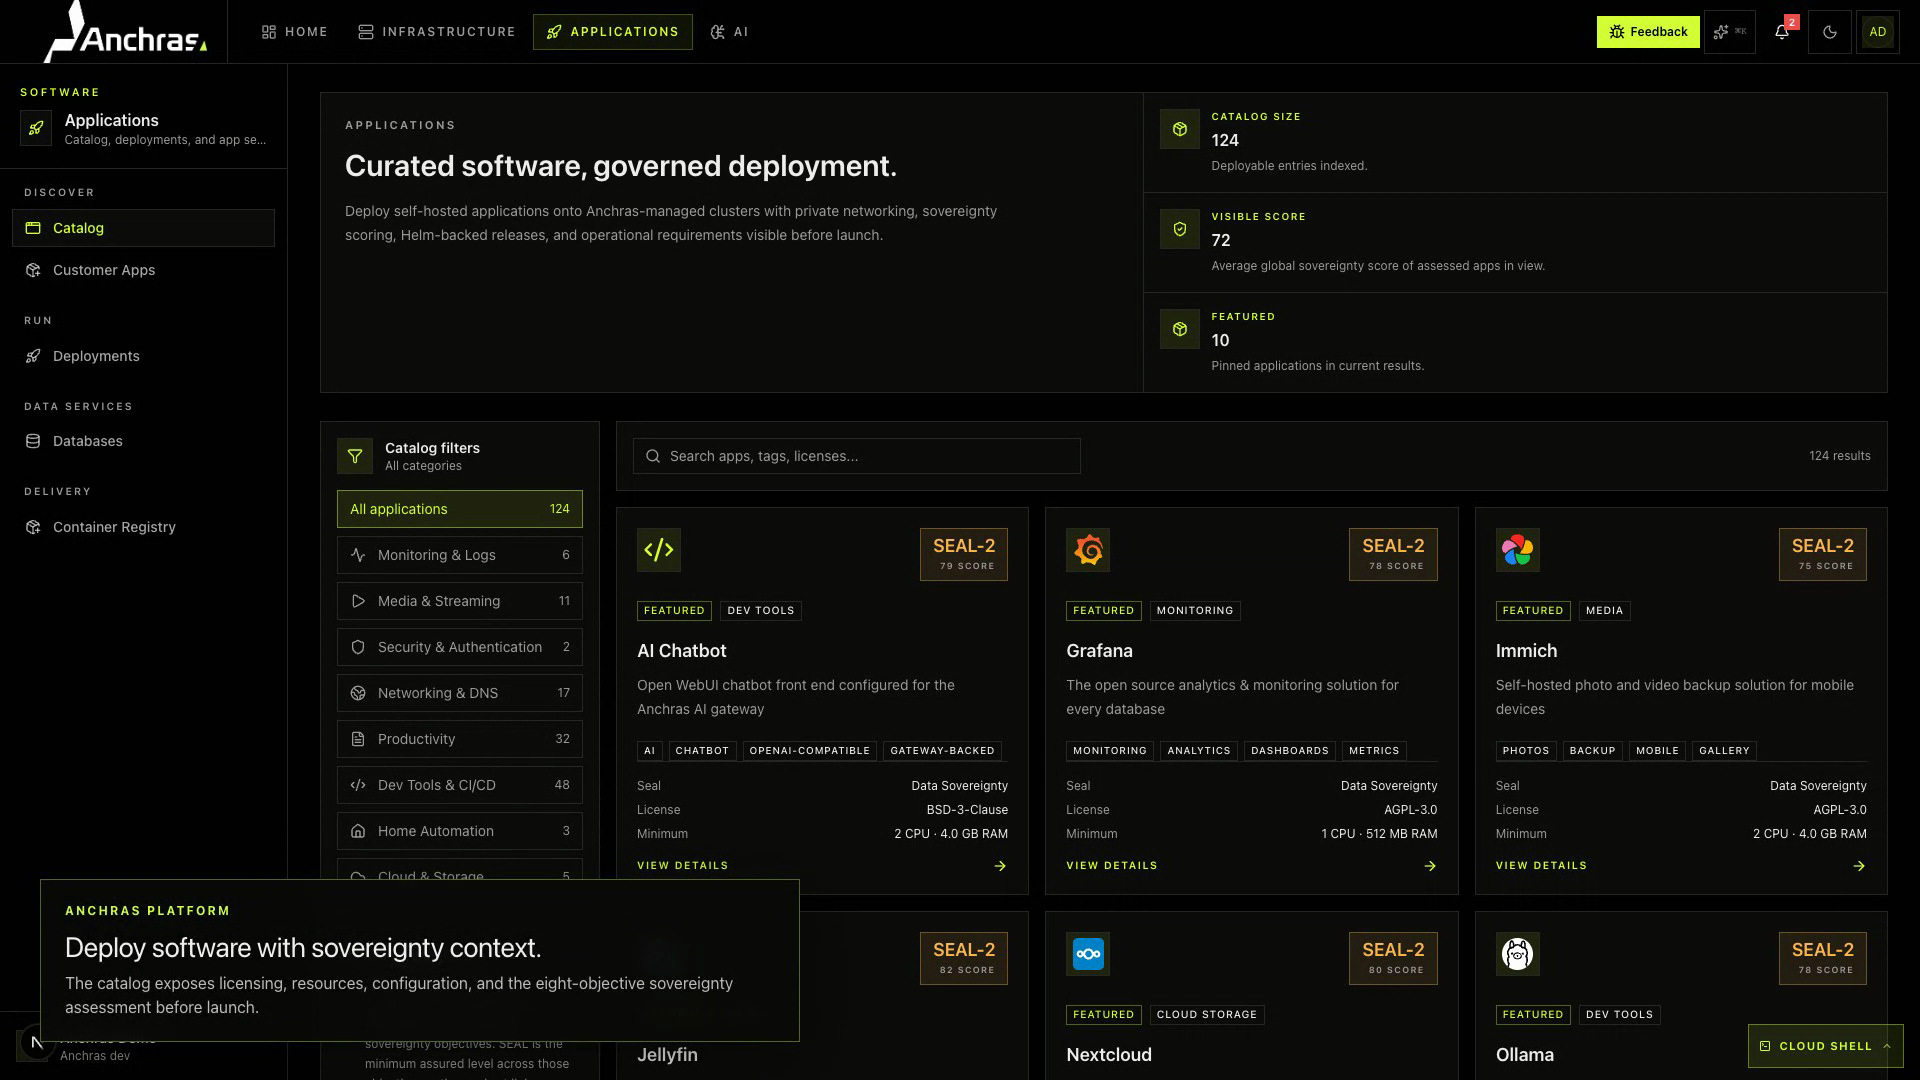The width and height of the screenshot is (1920, 1080).
Task: Filter by Dev Tools & CI/CD
Action: pos(460,785)
